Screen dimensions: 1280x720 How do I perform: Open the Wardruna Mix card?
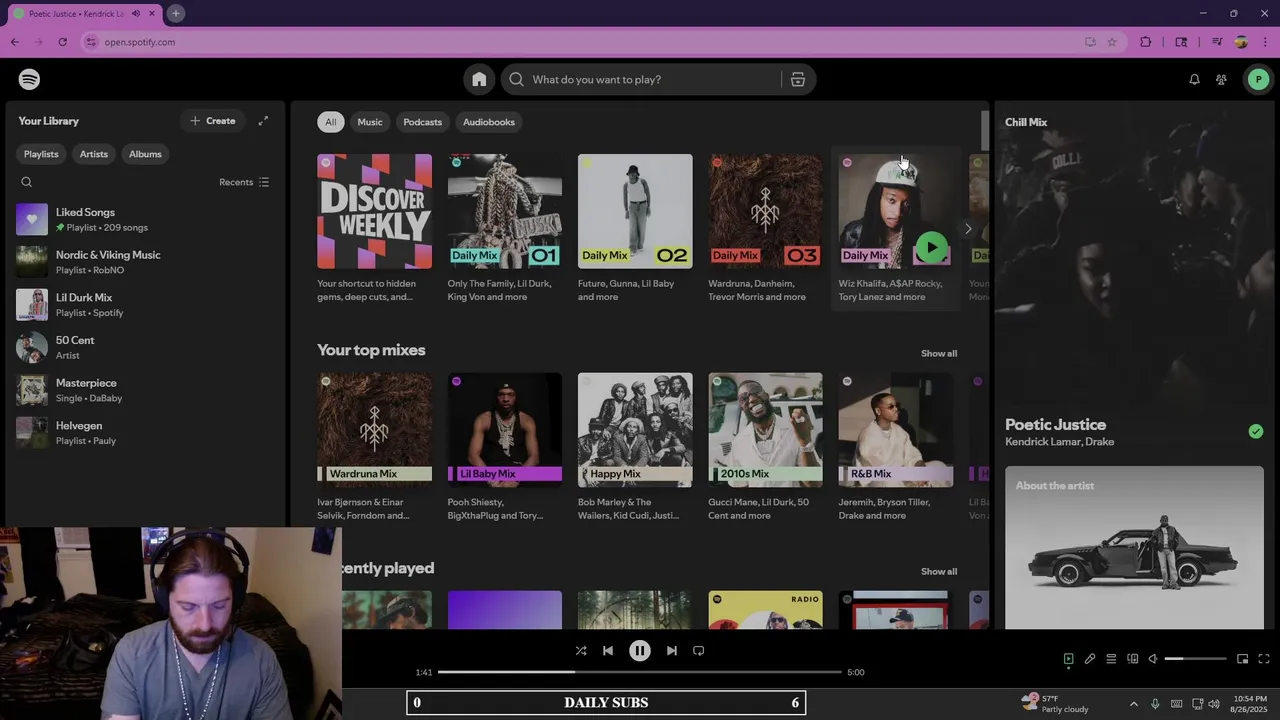(374, 447)
